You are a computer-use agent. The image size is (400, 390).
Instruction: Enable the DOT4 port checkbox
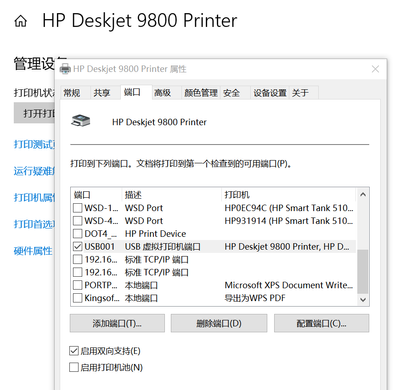tap(78, 234)
